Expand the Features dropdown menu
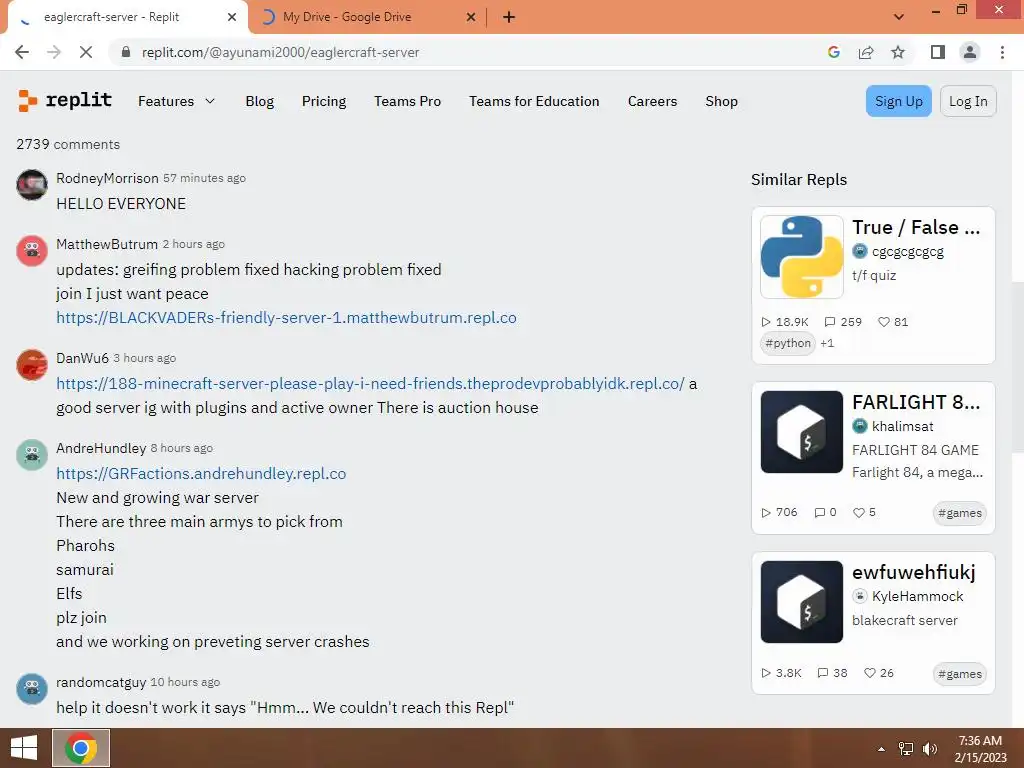Image resolution: width=1024 pixels, height=768 pixels. coord(176,101)
